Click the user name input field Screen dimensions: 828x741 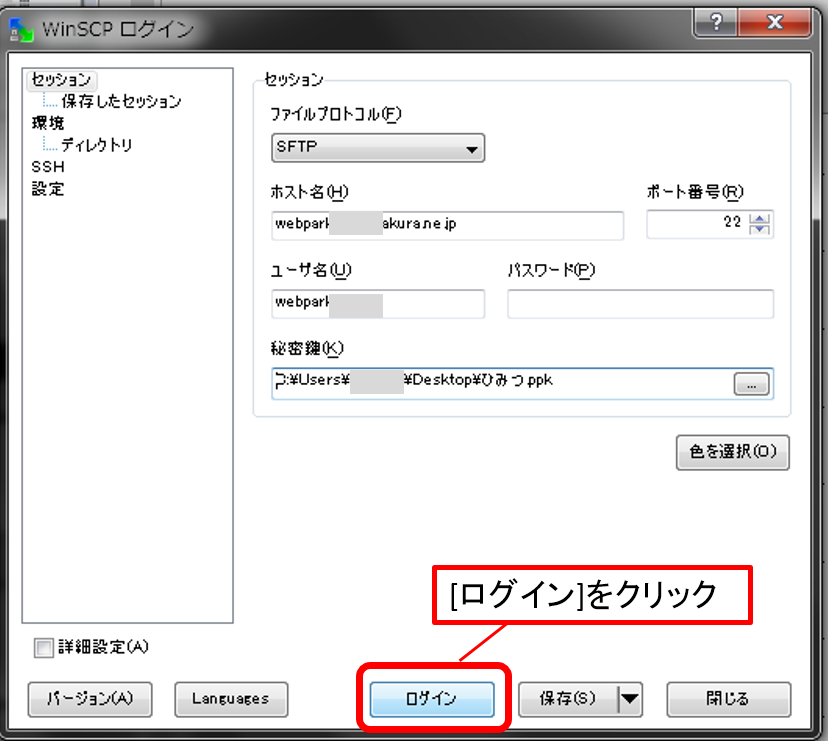click(378, 304)
